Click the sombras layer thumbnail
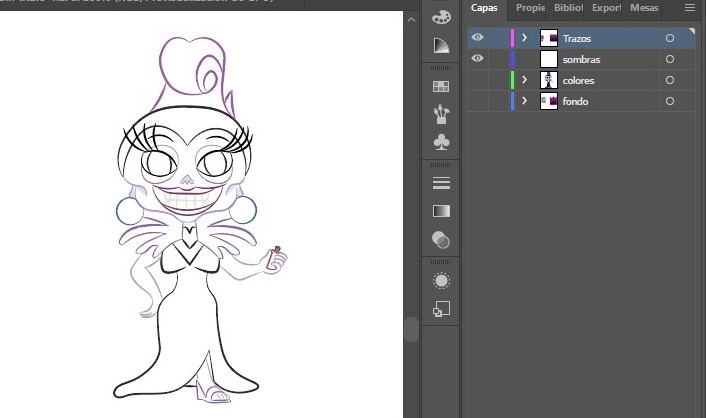This screenshot has height=418, width=706. coord(548,59)
